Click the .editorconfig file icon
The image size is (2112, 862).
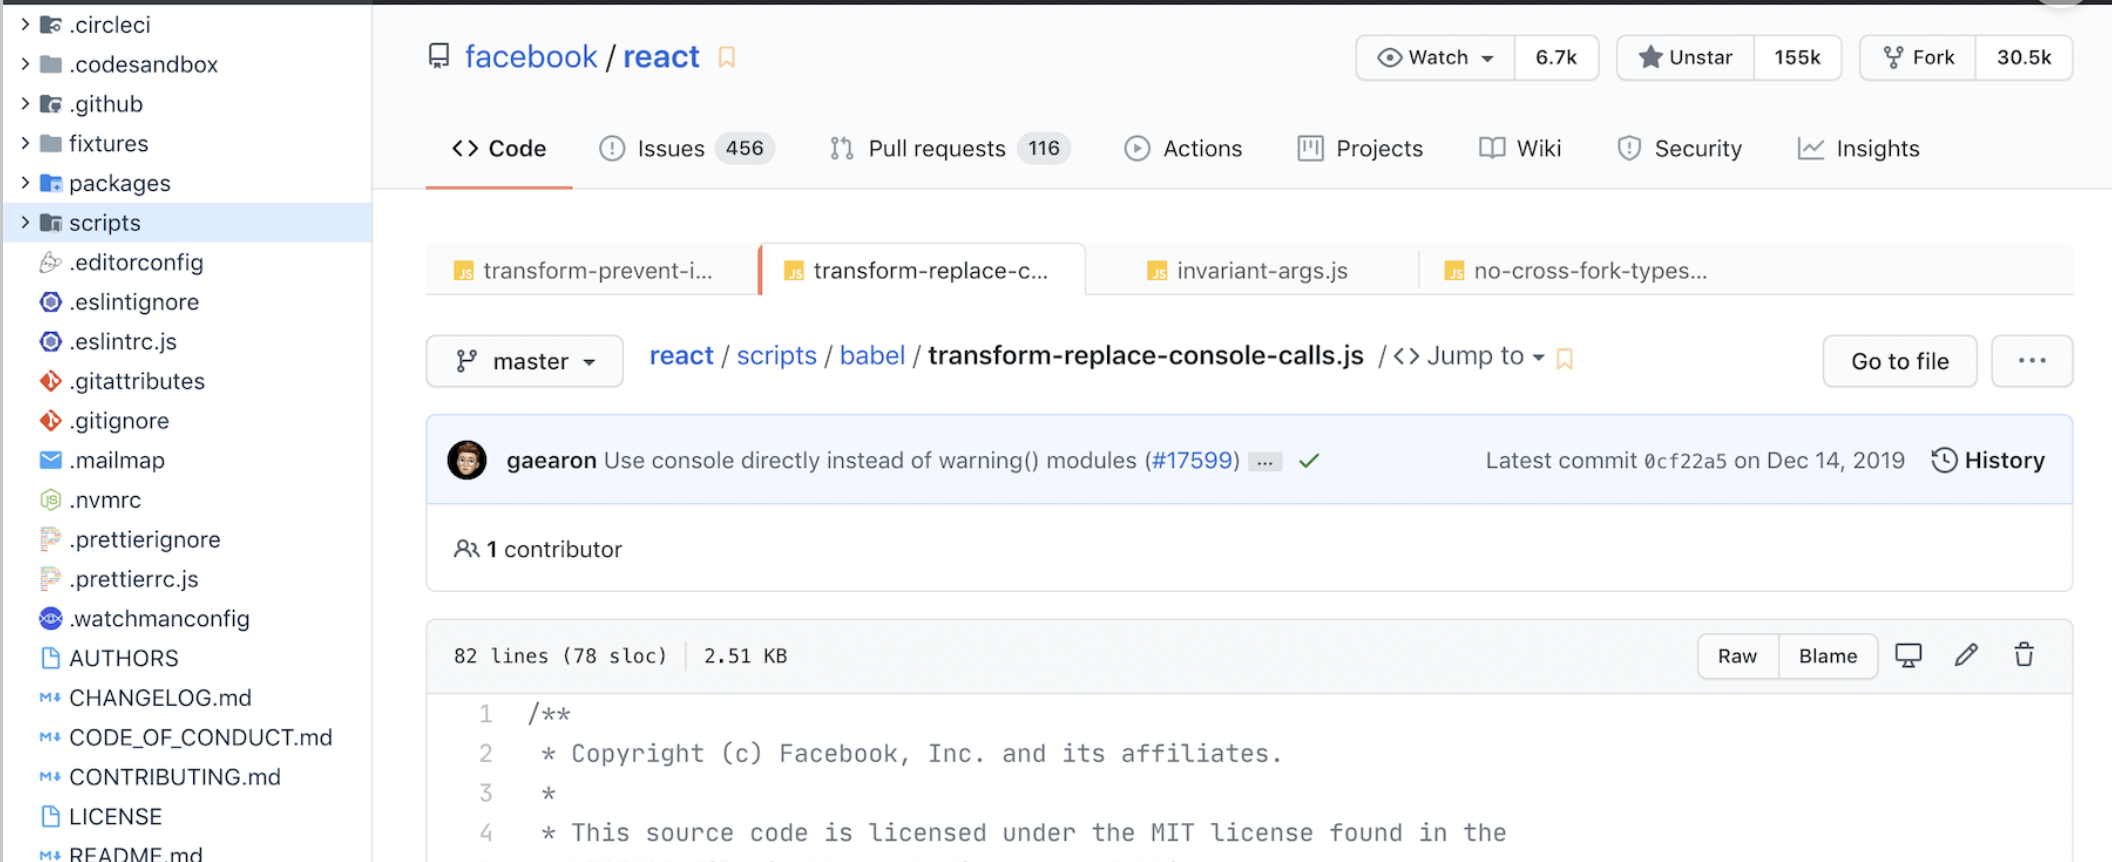[x=50, y=262]
